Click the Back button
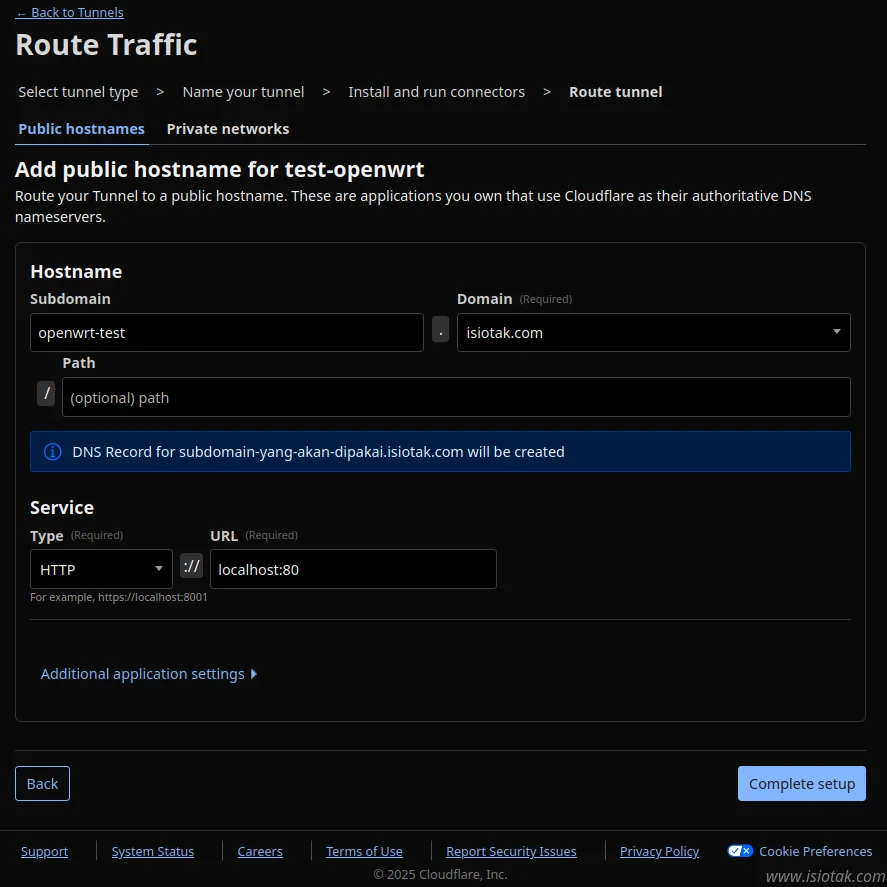This screenshot has height=887, width=887. click(x=42, y=783)
